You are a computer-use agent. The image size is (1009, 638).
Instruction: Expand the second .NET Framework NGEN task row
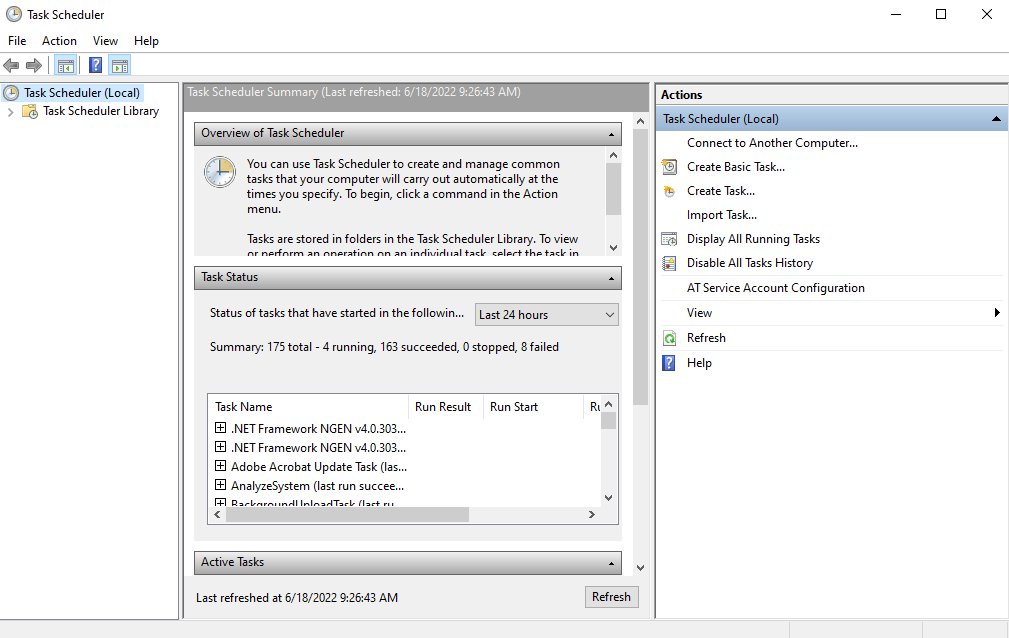tap(220, 447)
